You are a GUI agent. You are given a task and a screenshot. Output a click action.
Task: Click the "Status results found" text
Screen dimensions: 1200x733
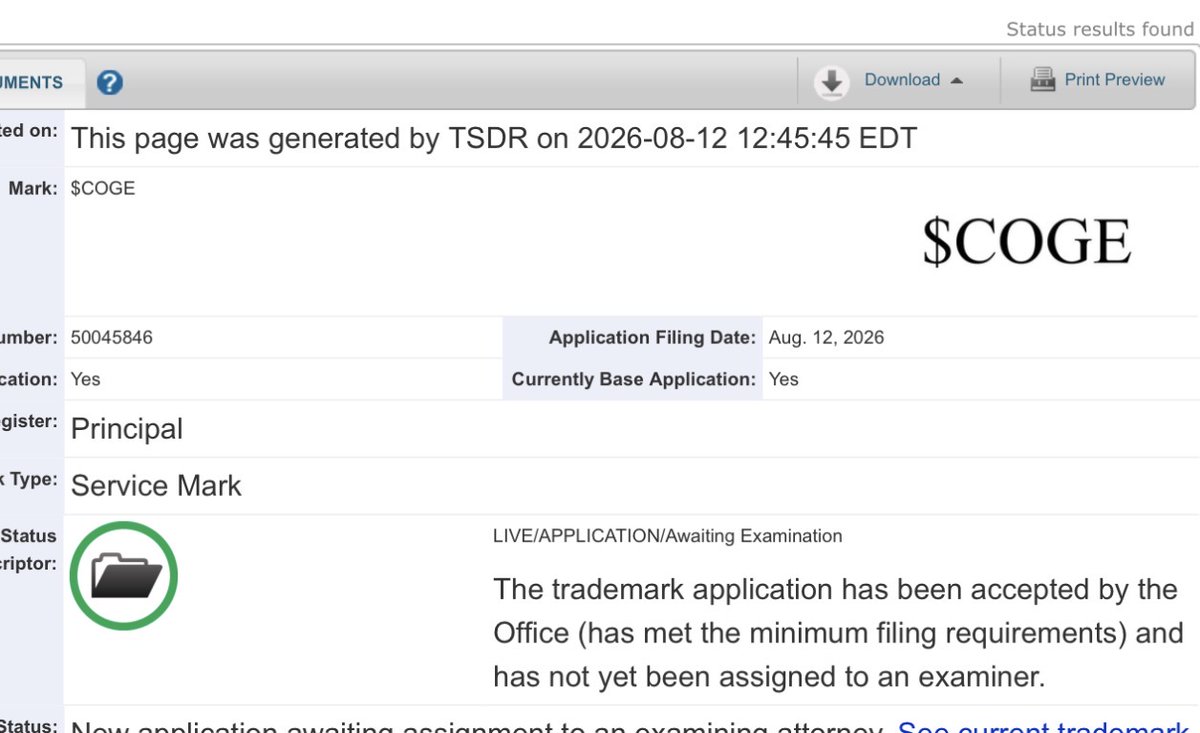pyautogui.click(x=1100, y=29)
